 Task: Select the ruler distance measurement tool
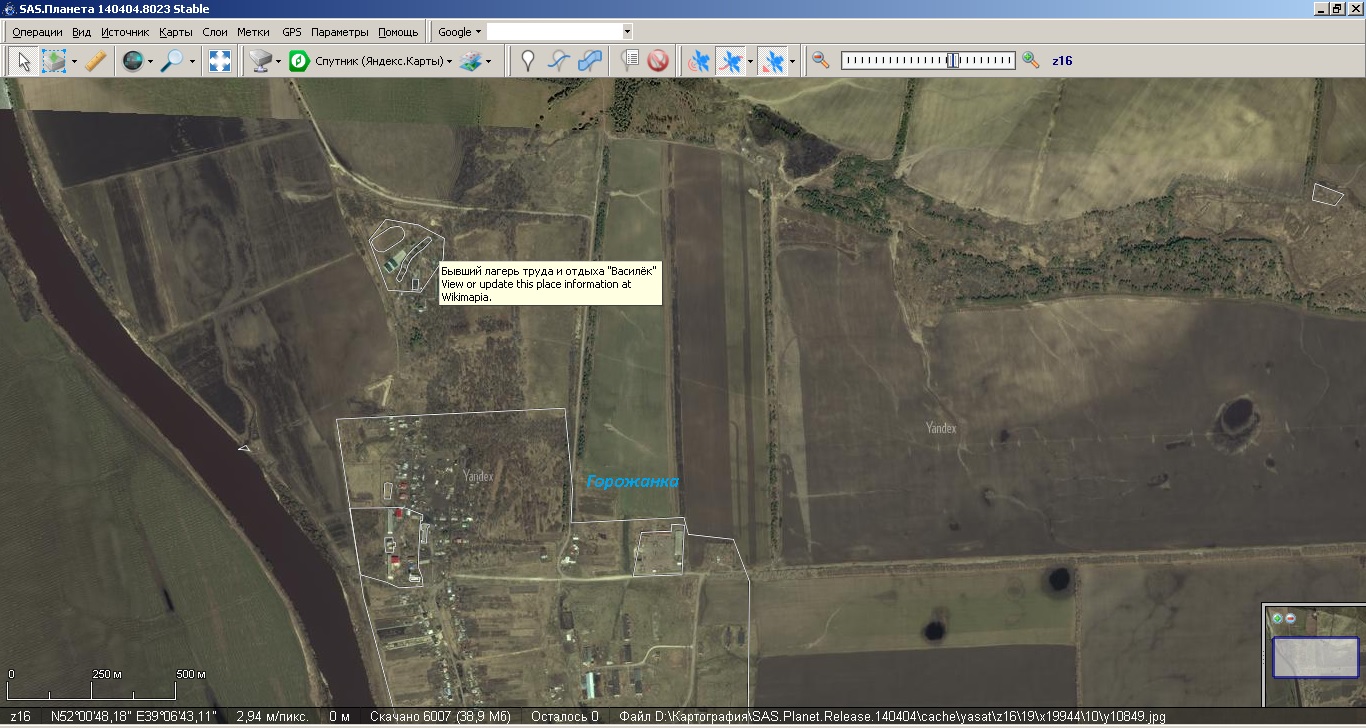(95, 61)
